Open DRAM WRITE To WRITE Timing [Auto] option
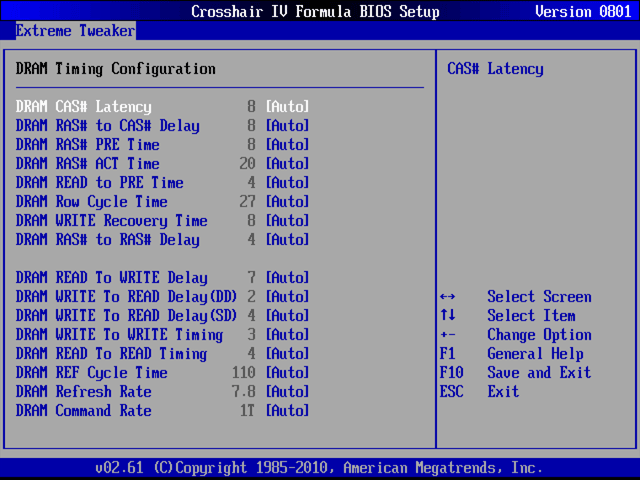 [x=287, y=334]
